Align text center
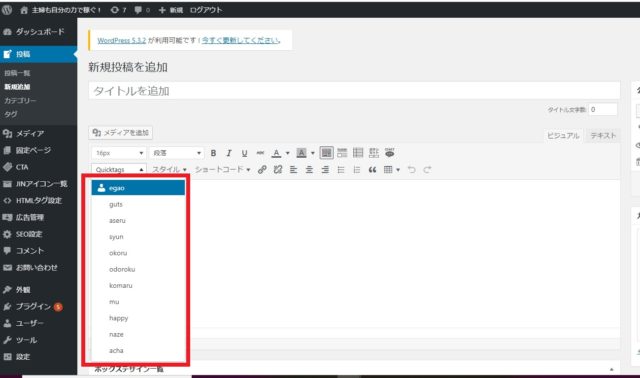This screenshot has width=640, height=378. (309, 169)
